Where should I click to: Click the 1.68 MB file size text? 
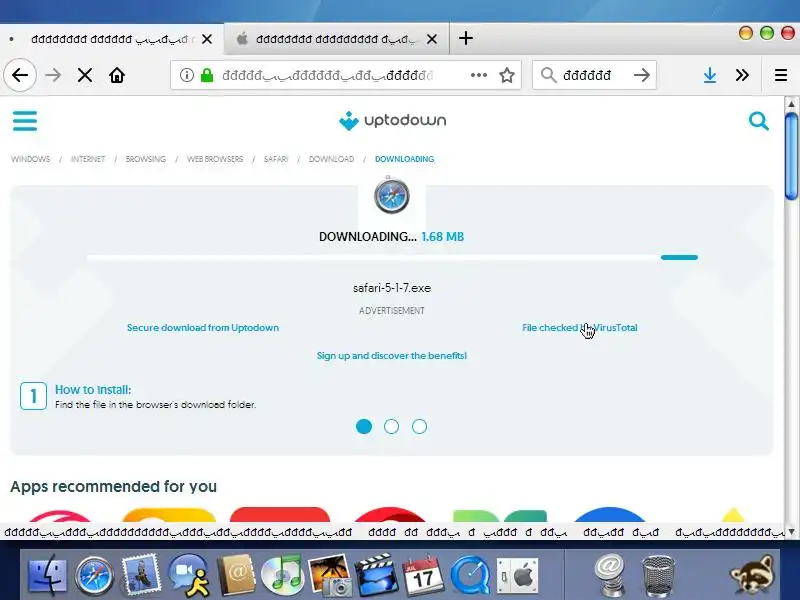442,237
